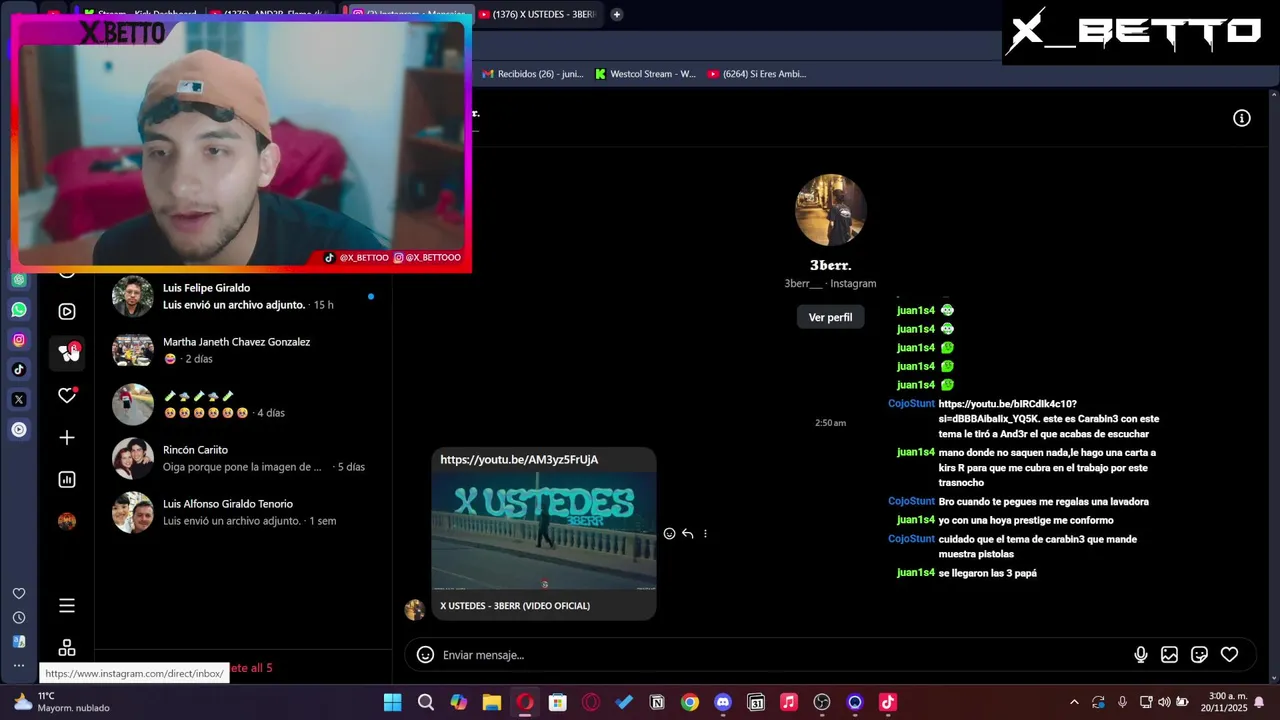Screen dimensions: 1280x720
Task: Focus the Enviar mensaje input field
Action: (780, 655)
